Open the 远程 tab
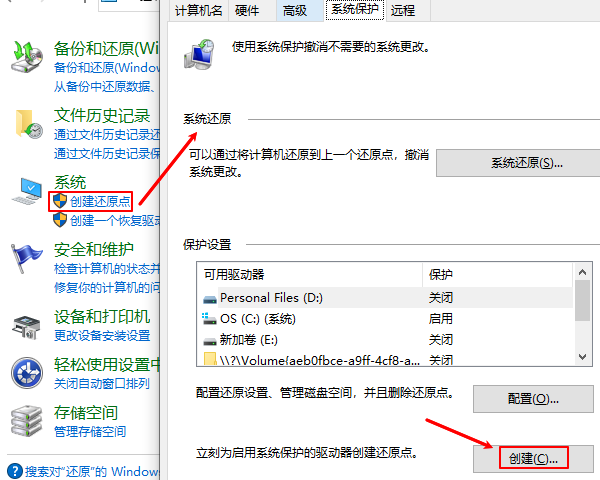The image size is (600, 480). pos(403,11)
